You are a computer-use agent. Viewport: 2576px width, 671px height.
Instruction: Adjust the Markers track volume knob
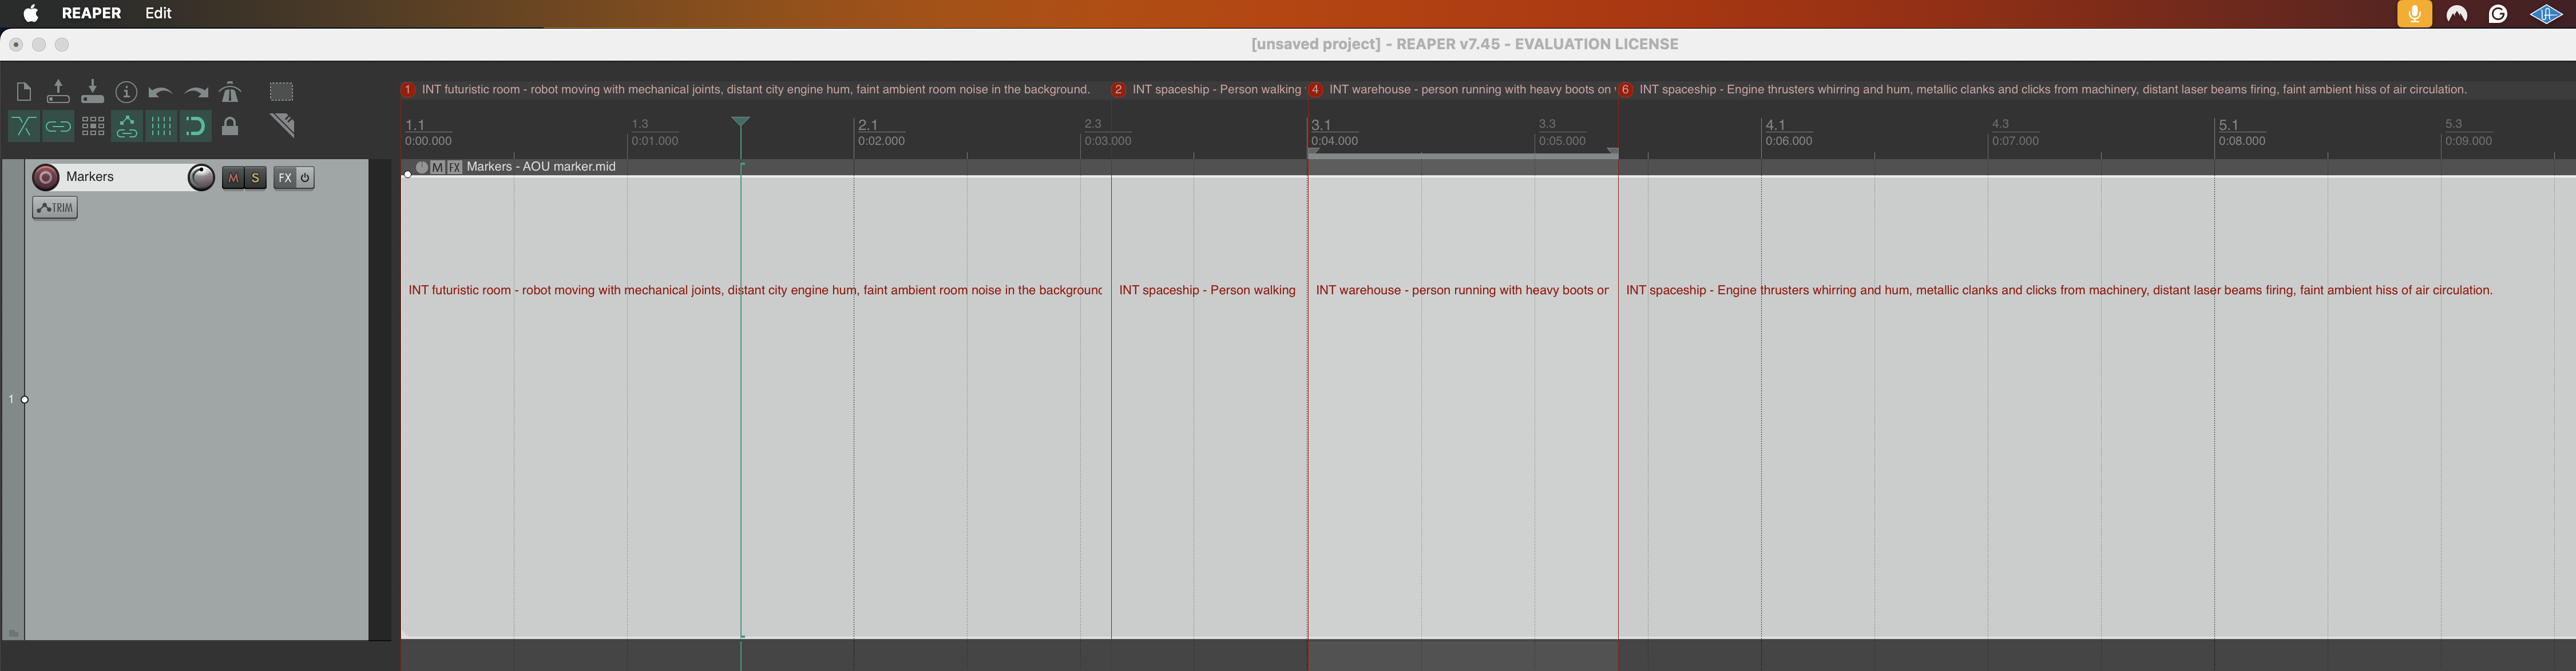[201, 177]
